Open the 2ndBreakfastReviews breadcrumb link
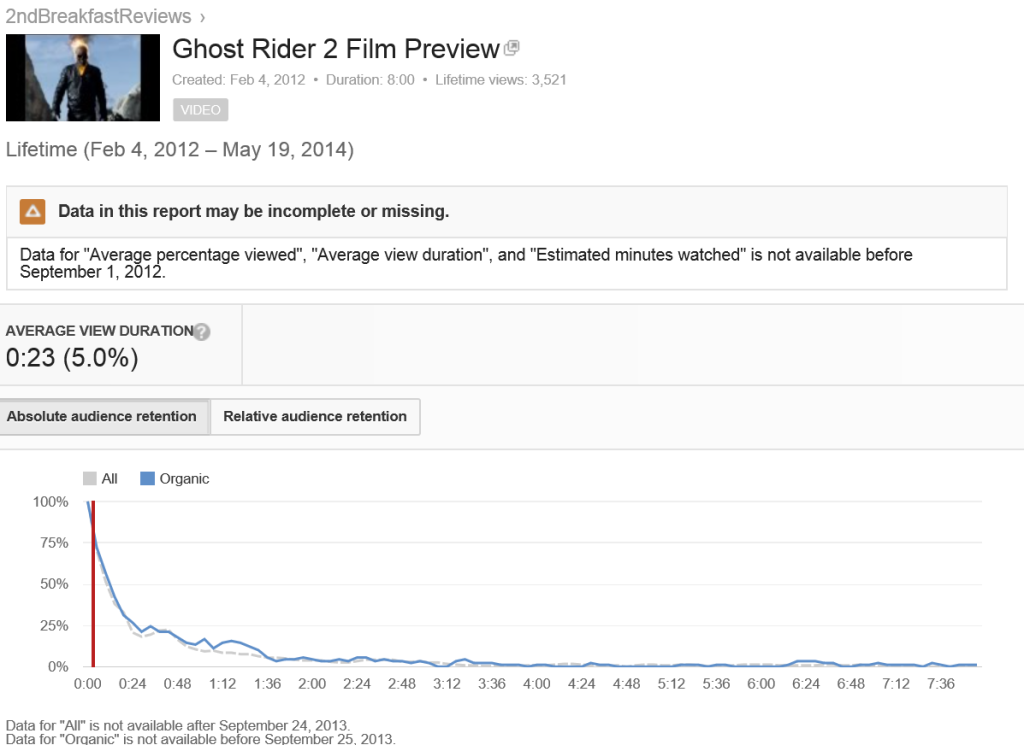This screenshot has height=745, width=1024. pyautogui.click(x=98, y=16)
